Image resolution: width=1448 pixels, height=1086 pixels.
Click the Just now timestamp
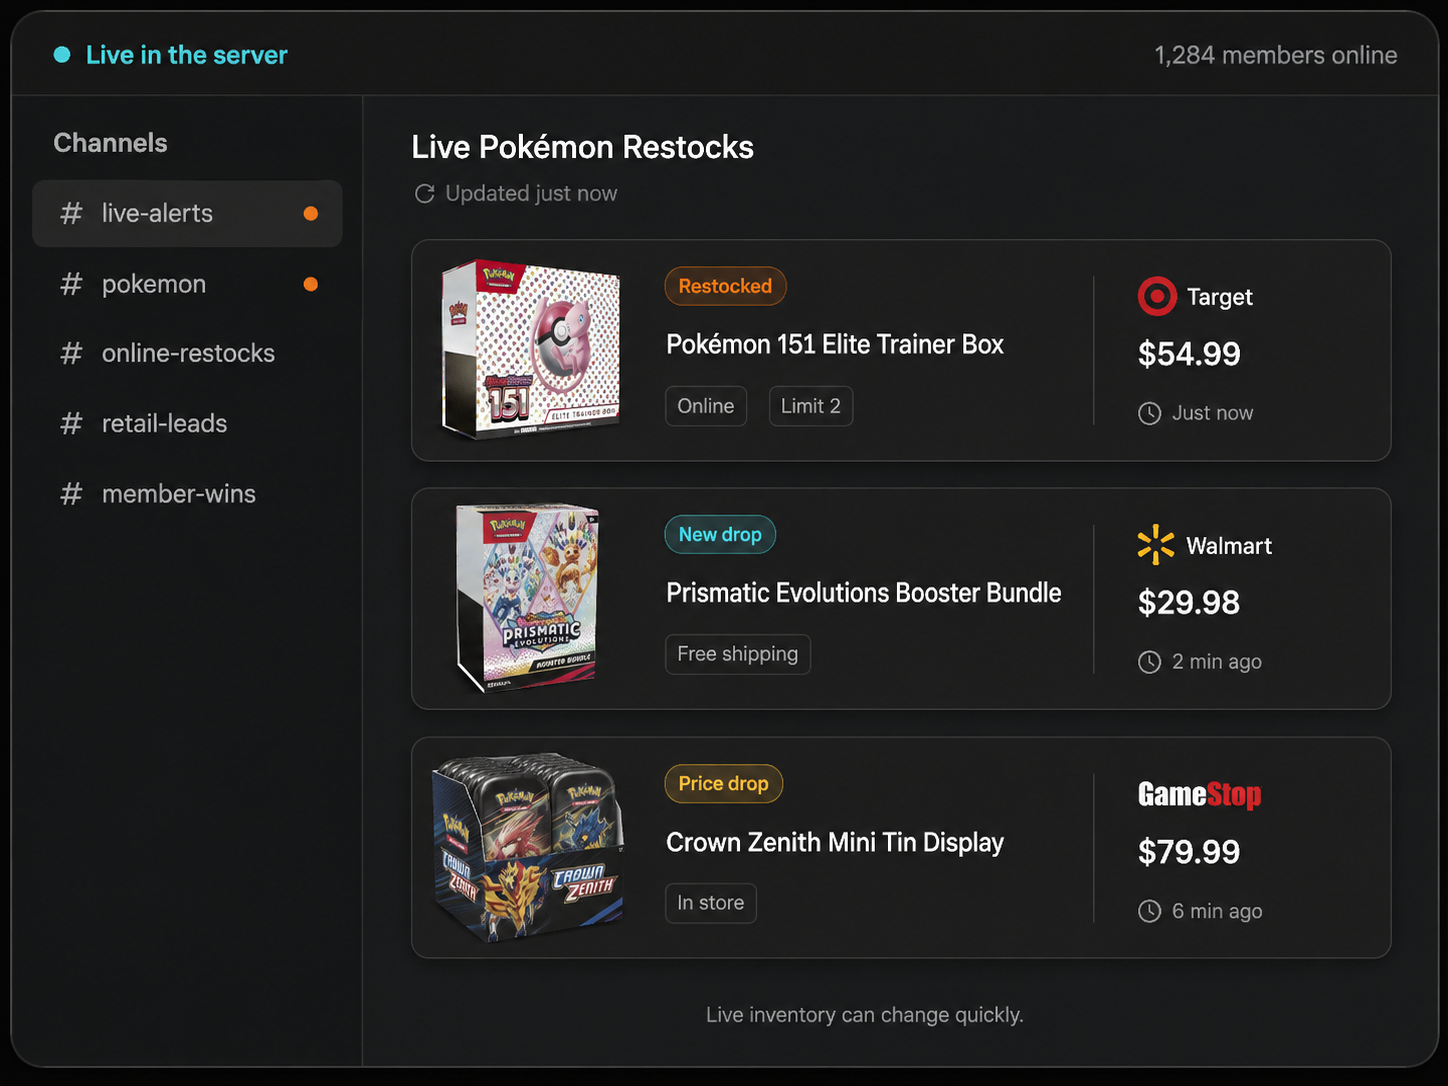point(1212,413)
